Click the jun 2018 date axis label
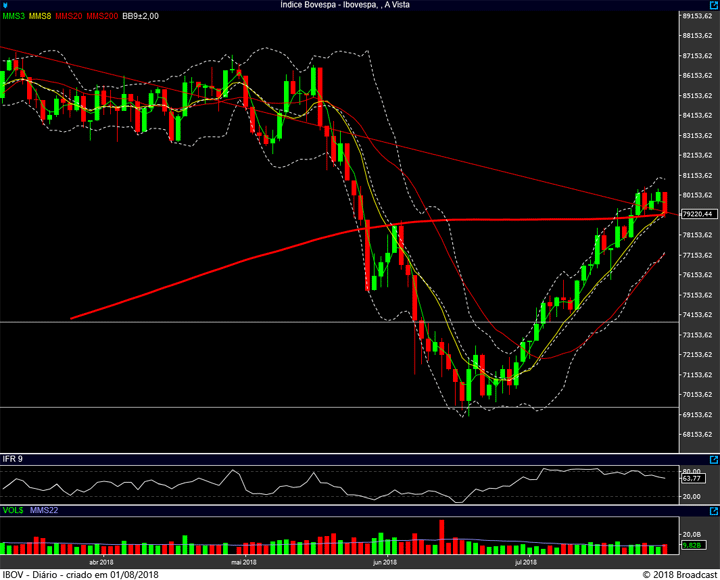Viewport: 720px width, 580px height. pyautogui.click(x=385, y=562)
